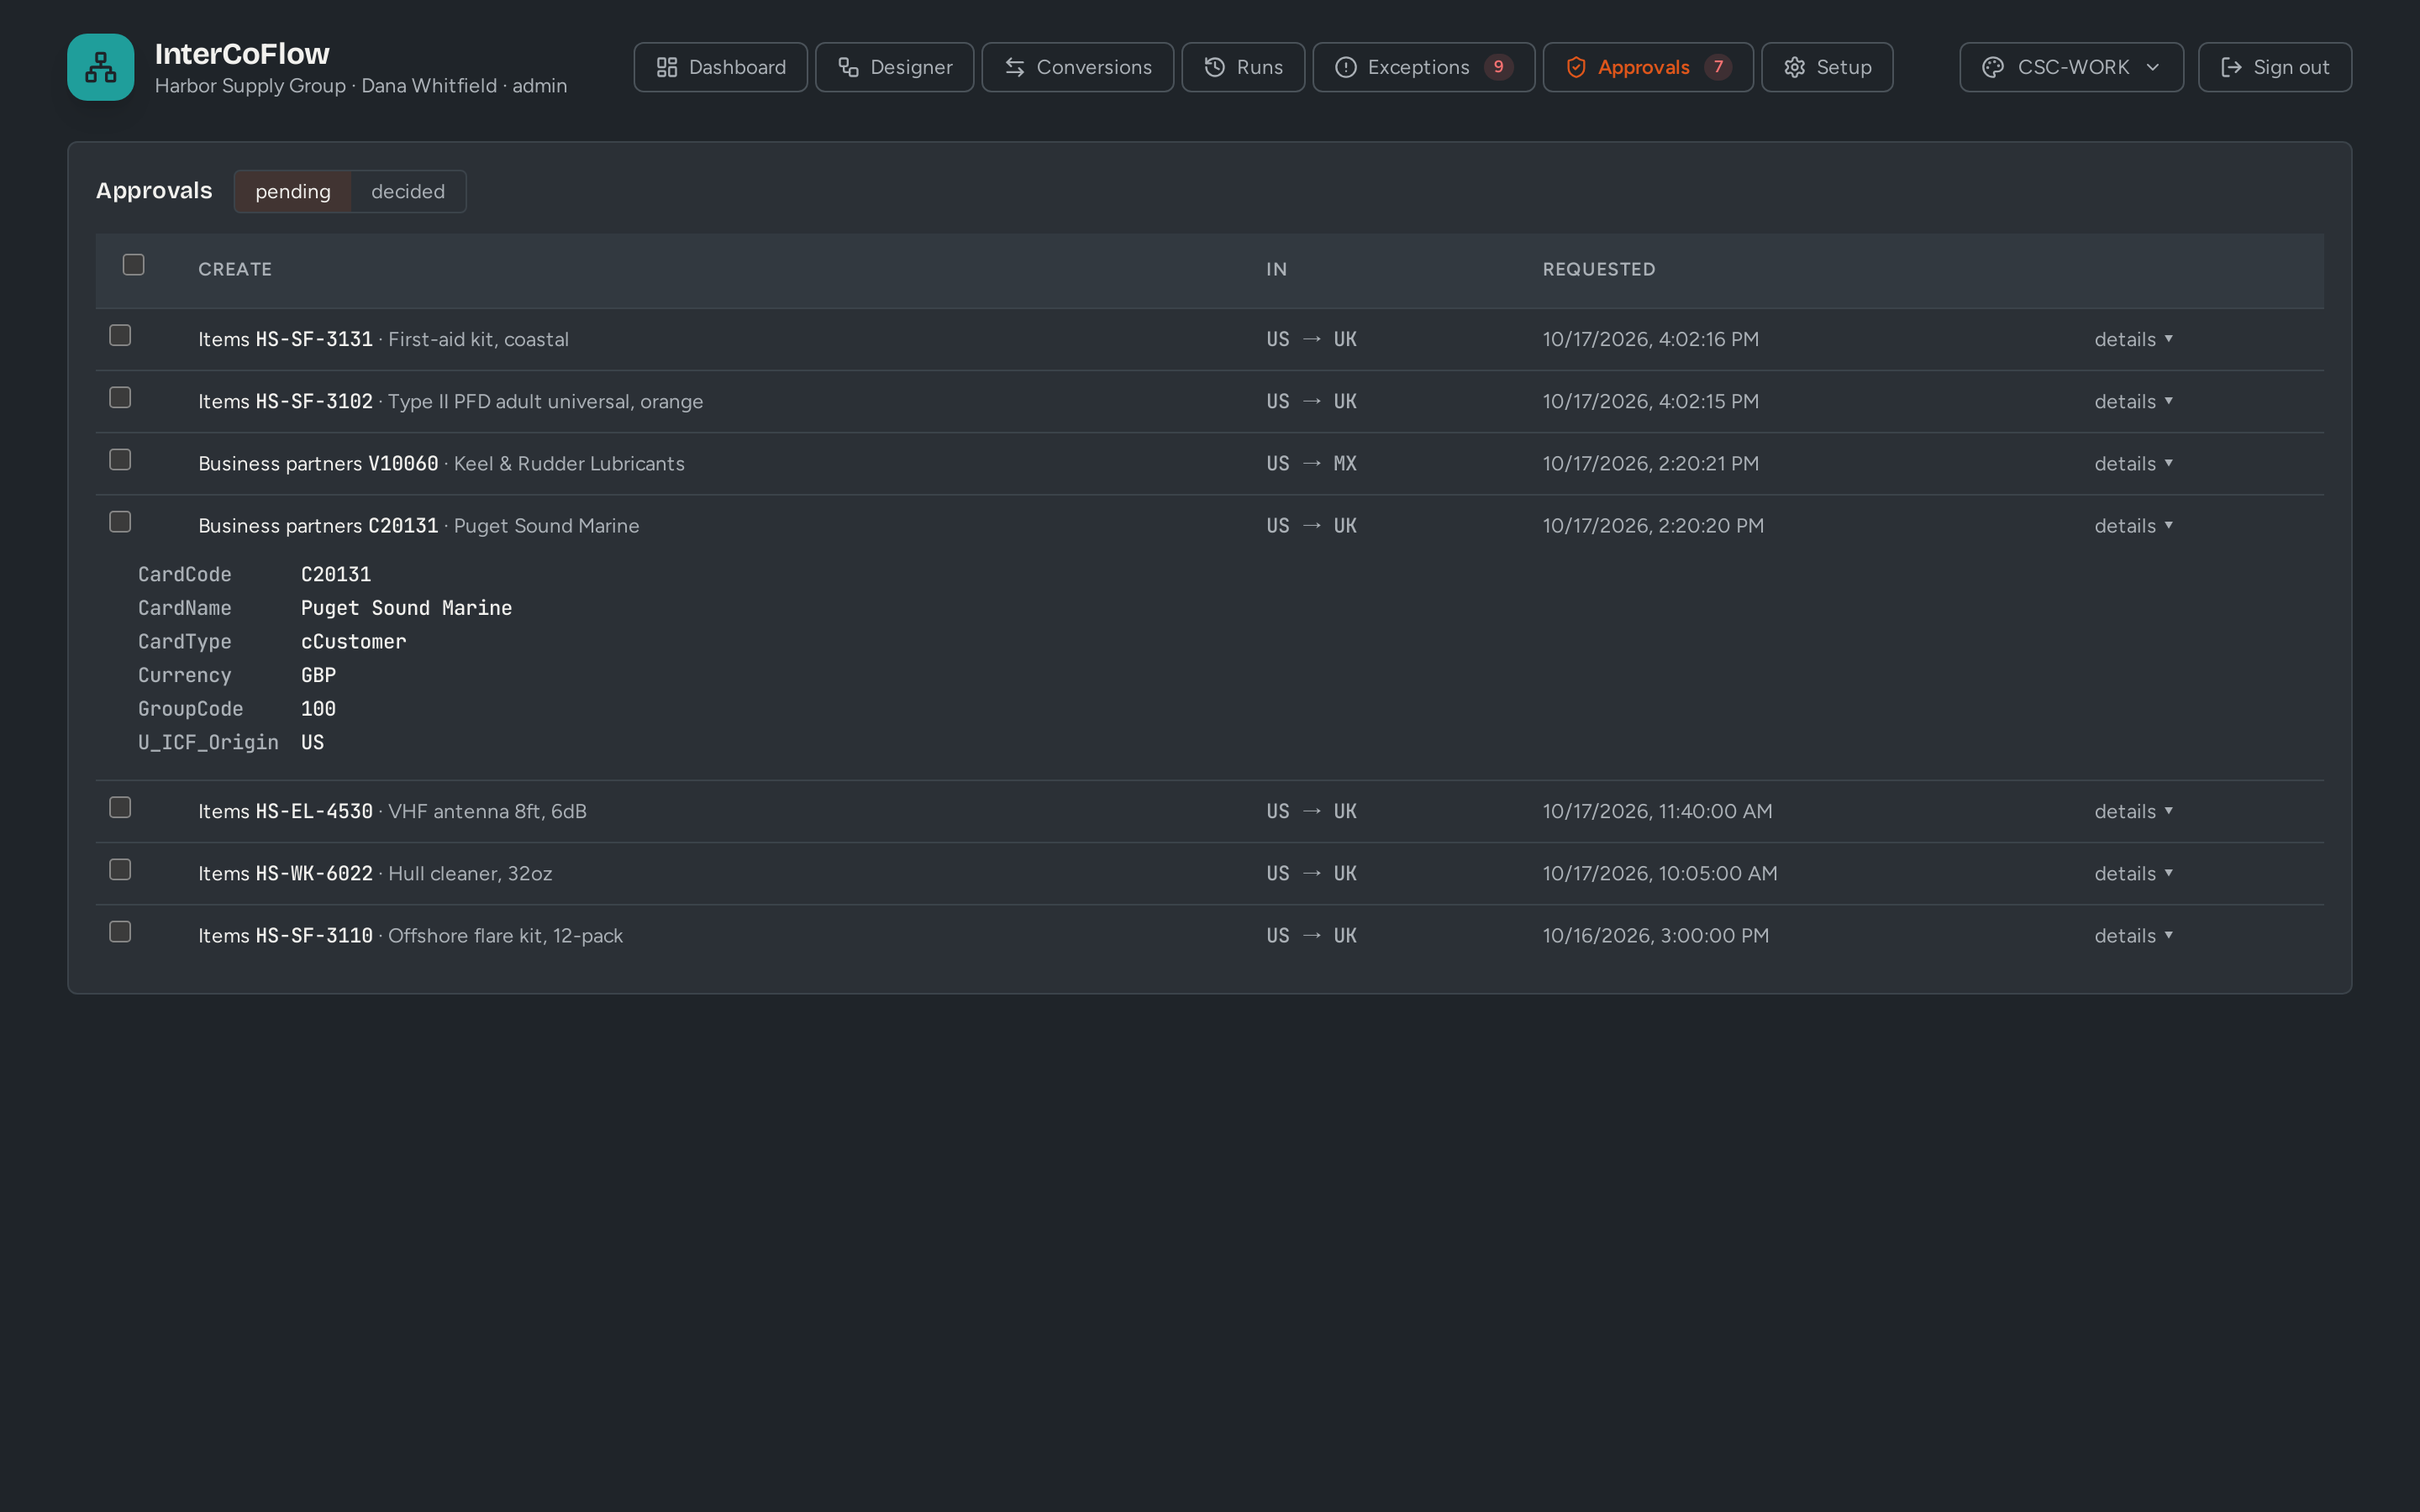
Task: Click the Approvals count badge 7
Action: point(1718,67)
